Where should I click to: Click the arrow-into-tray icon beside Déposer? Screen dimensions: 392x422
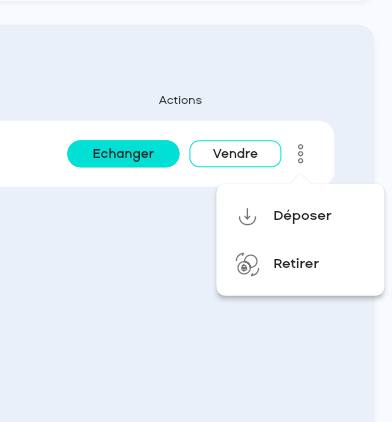(247, 216)
